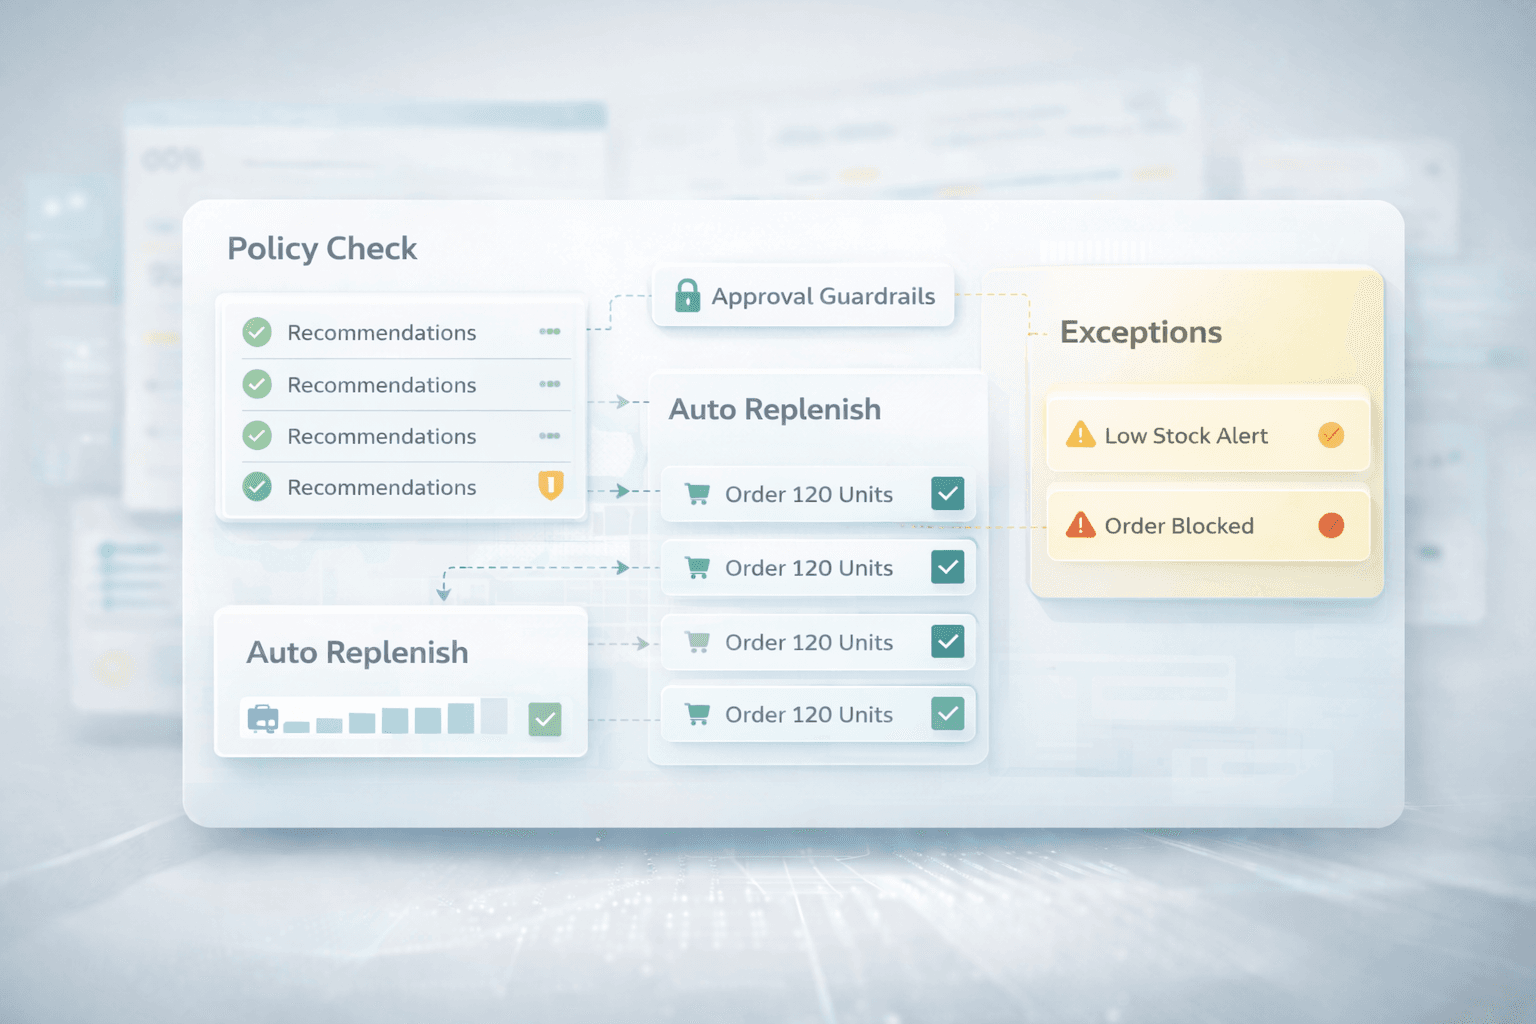Click the tallest bar in the Auto Replenish stock bars

click(x=494, y=716)
